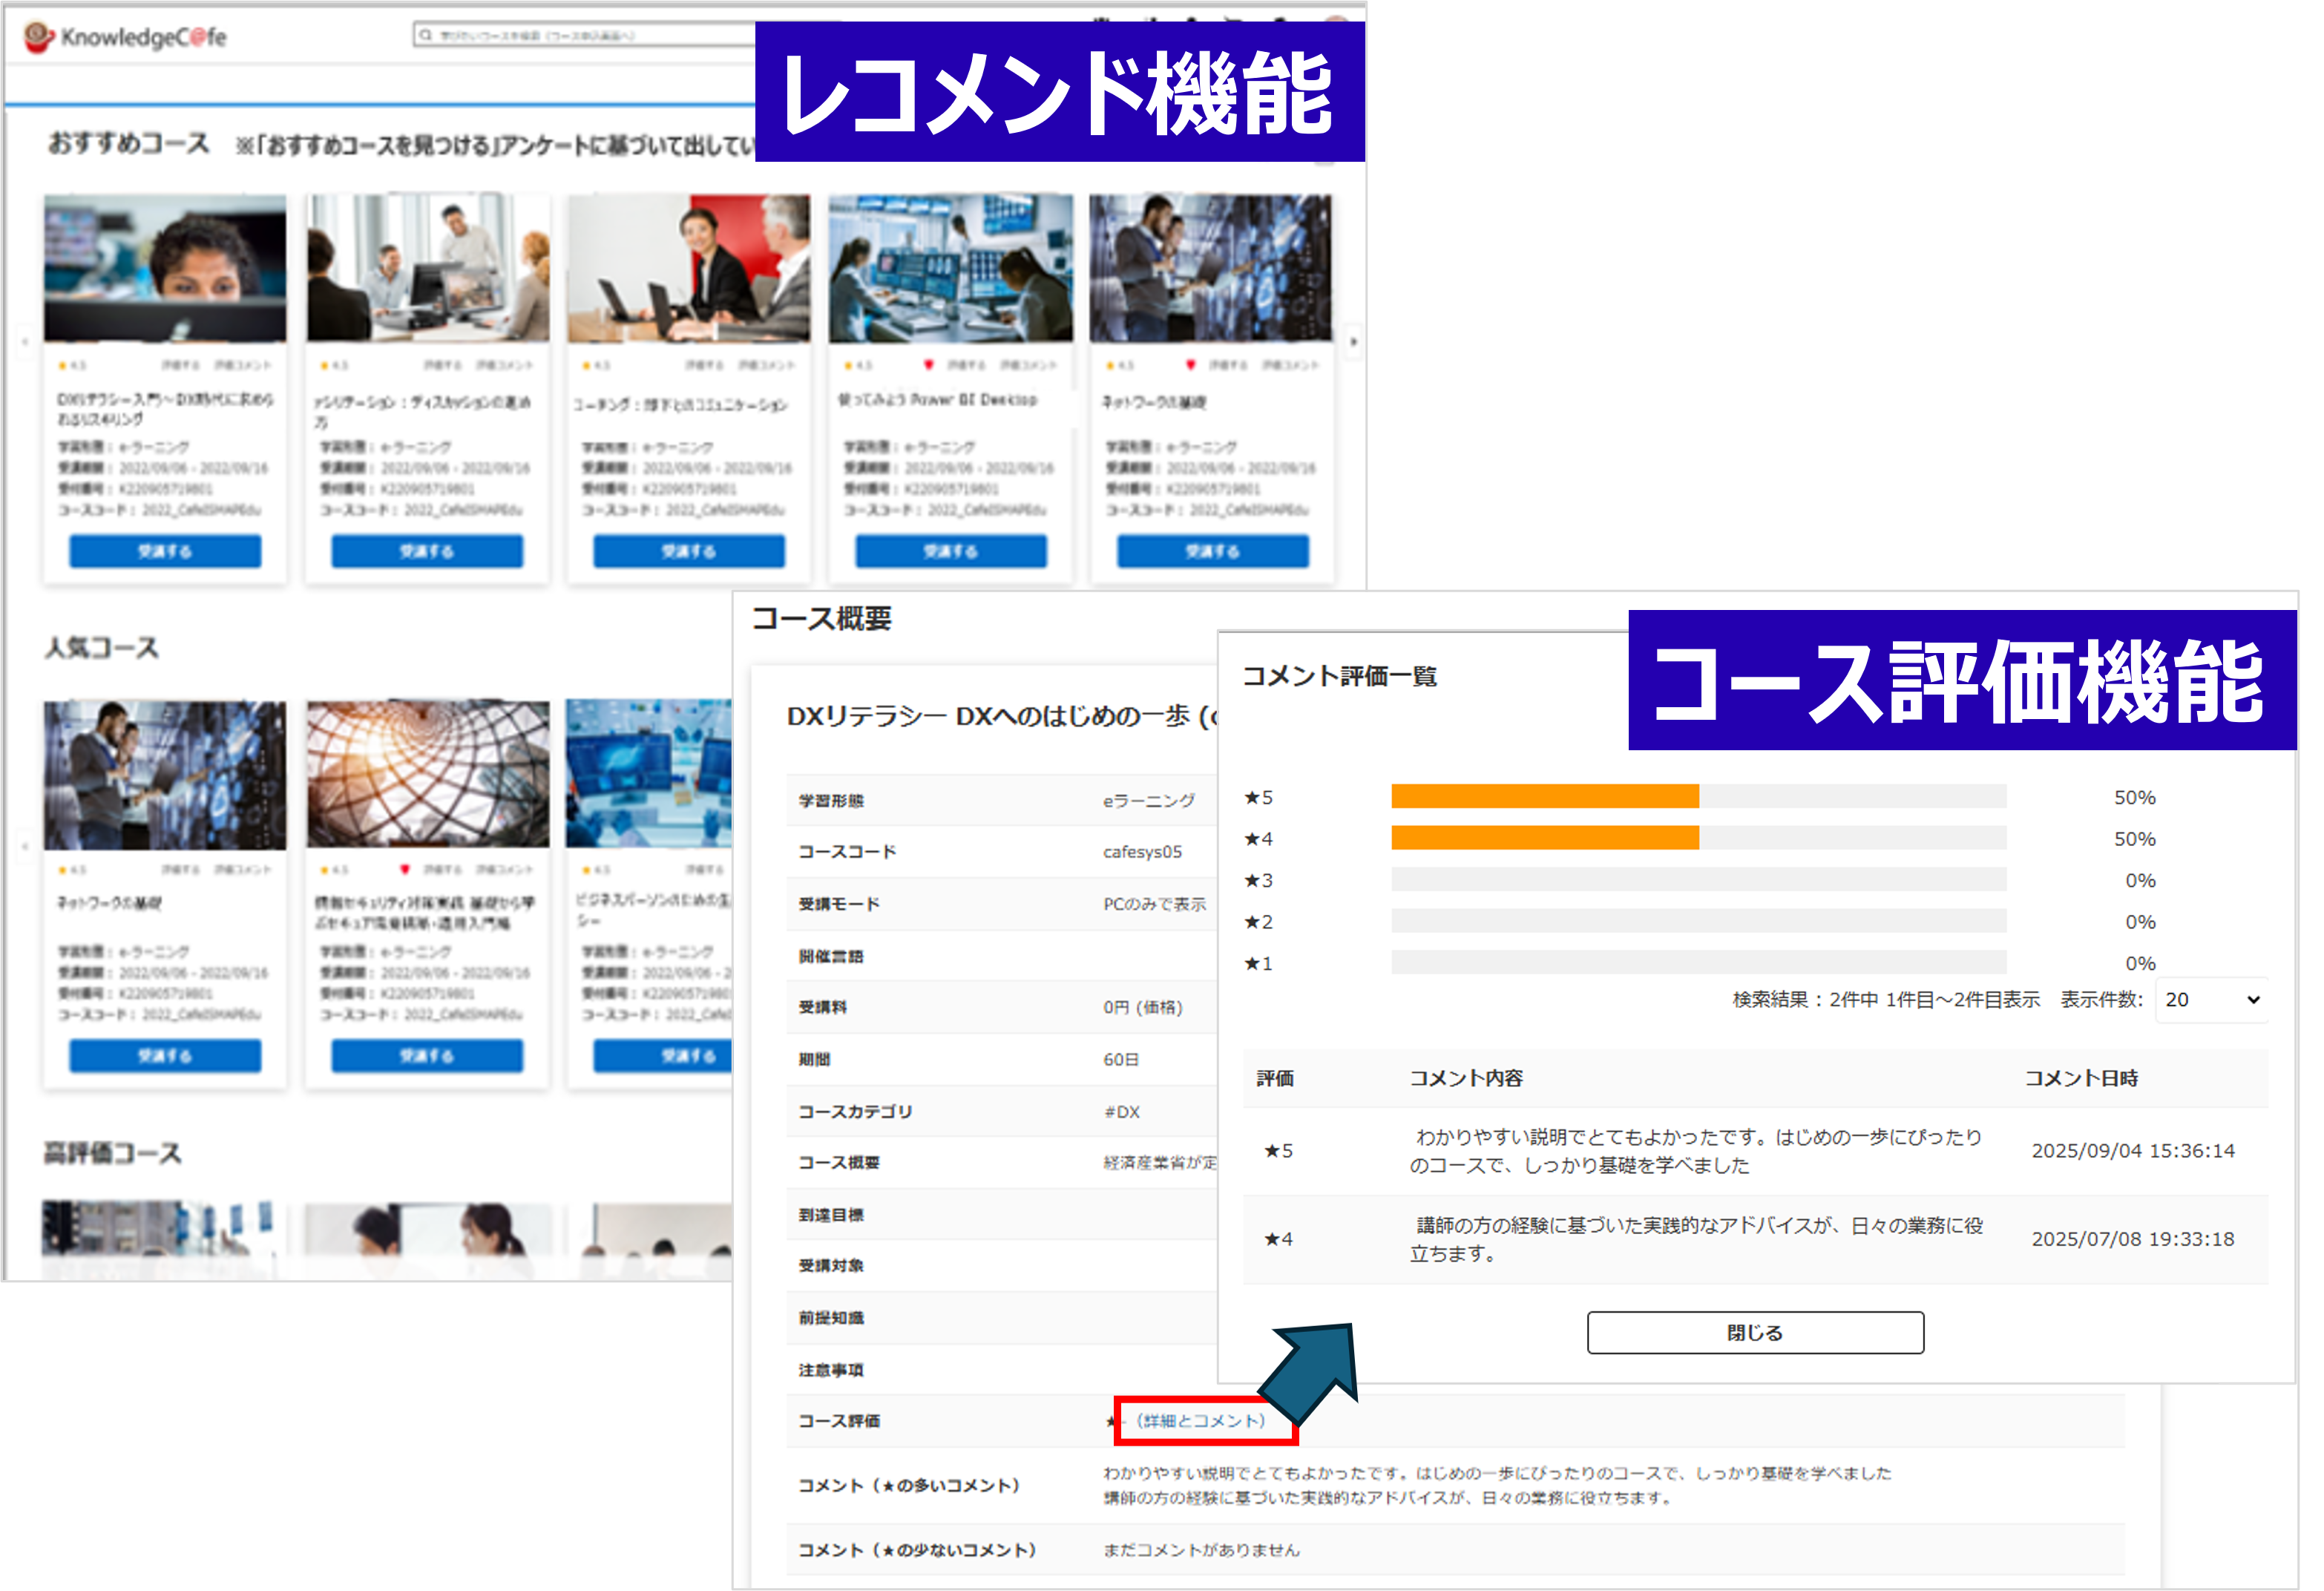This screenshot has width=2324, height=1591.
Task: Click the KnowledgeCafe logo
Action: point(126,37)
